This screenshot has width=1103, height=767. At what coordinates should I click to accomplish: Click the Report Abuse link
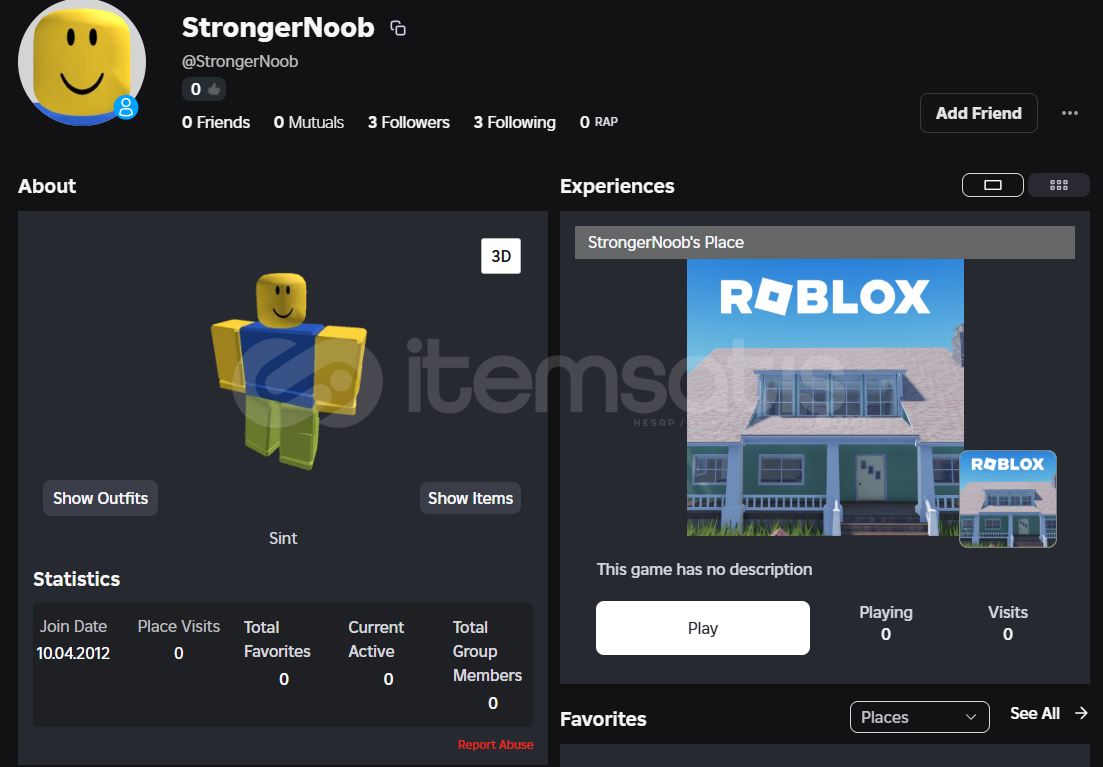coord(495,744)
